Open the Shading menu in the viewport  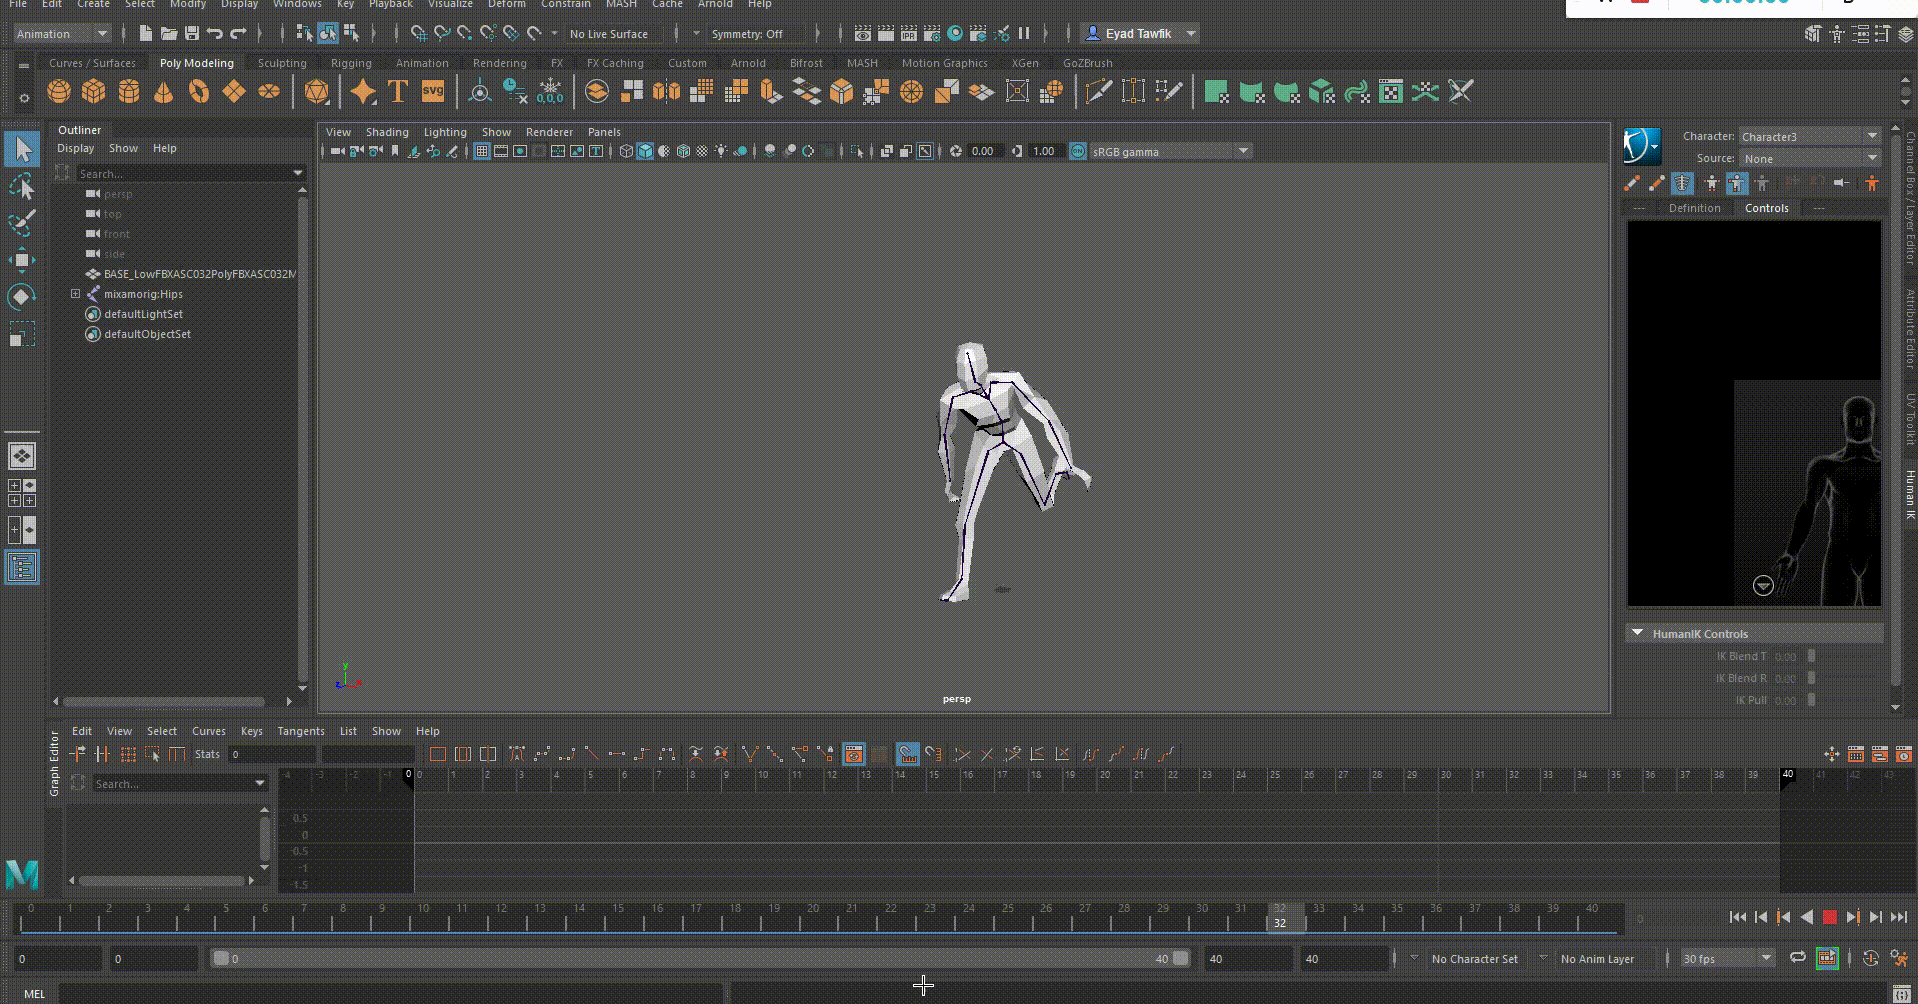tap(387, 132)
